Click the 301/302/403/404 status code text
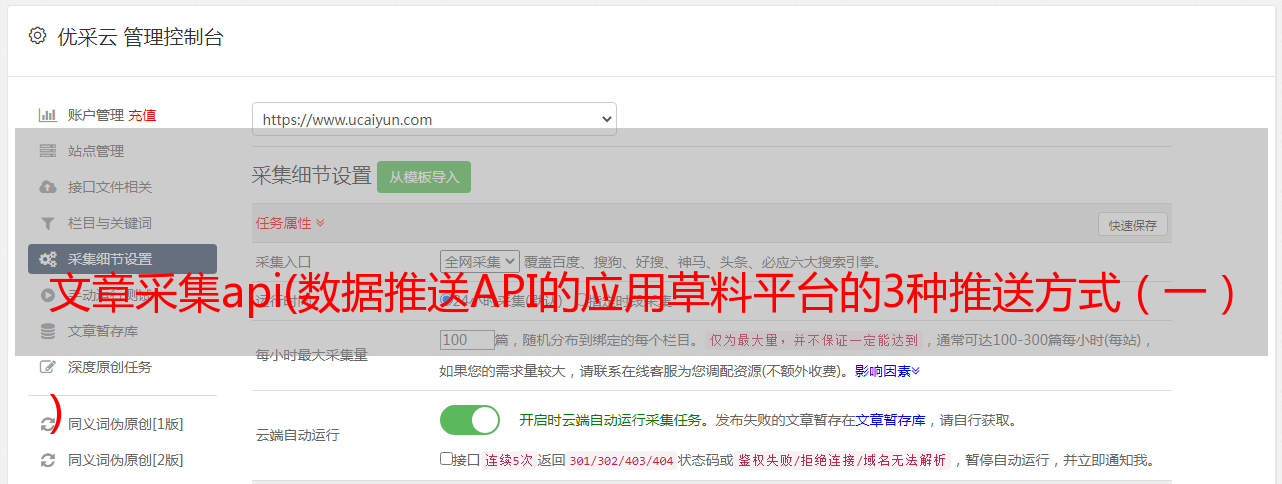The width and height of the screenshot is (1282, 484). pos(621,461)
